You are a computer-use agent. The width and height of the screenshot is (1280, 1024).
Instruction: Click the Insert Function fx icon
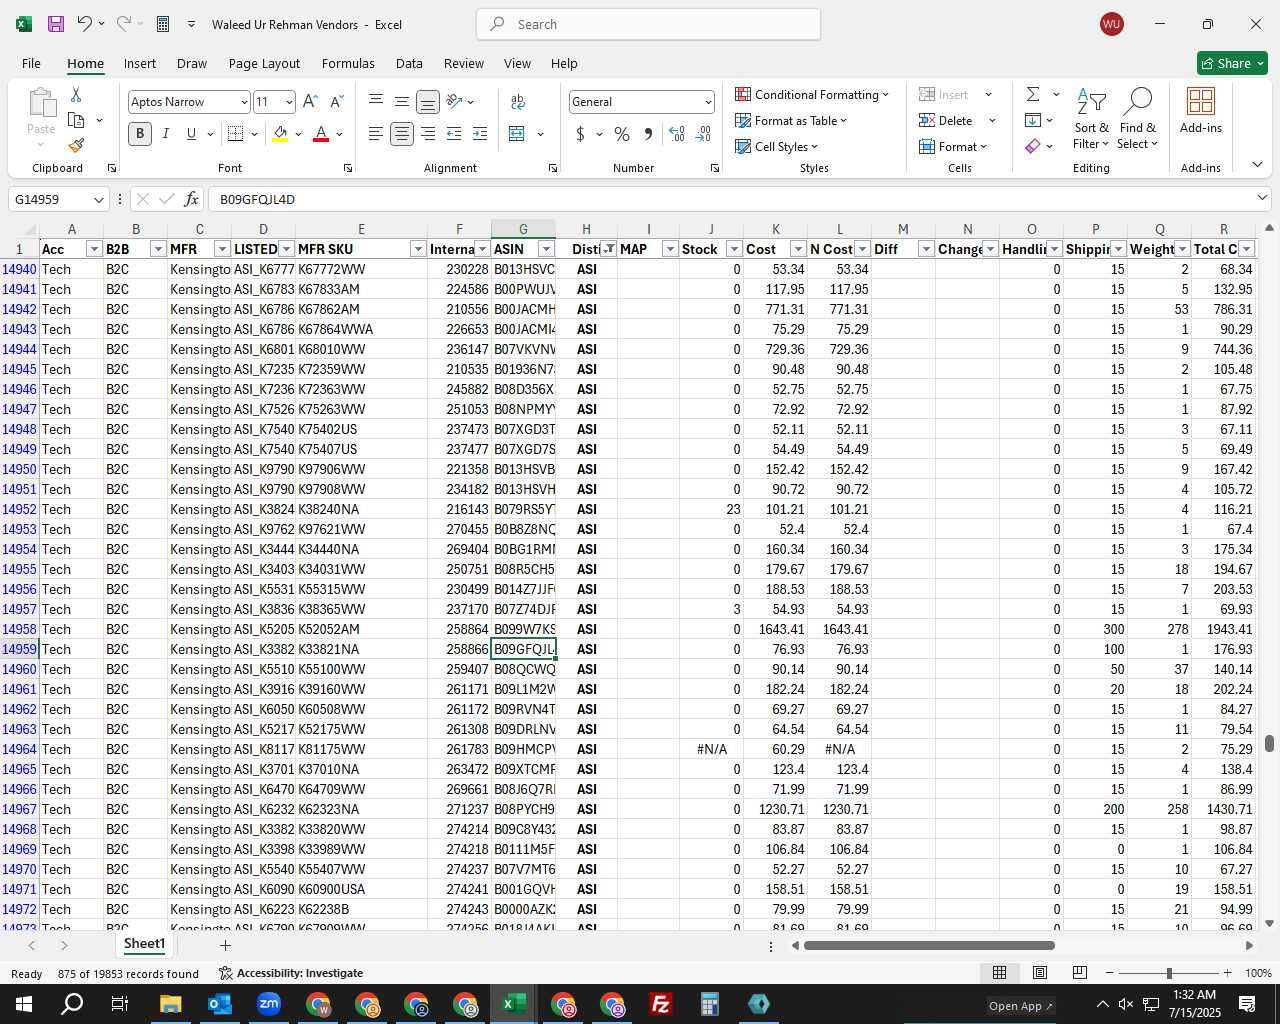point(192,199)
